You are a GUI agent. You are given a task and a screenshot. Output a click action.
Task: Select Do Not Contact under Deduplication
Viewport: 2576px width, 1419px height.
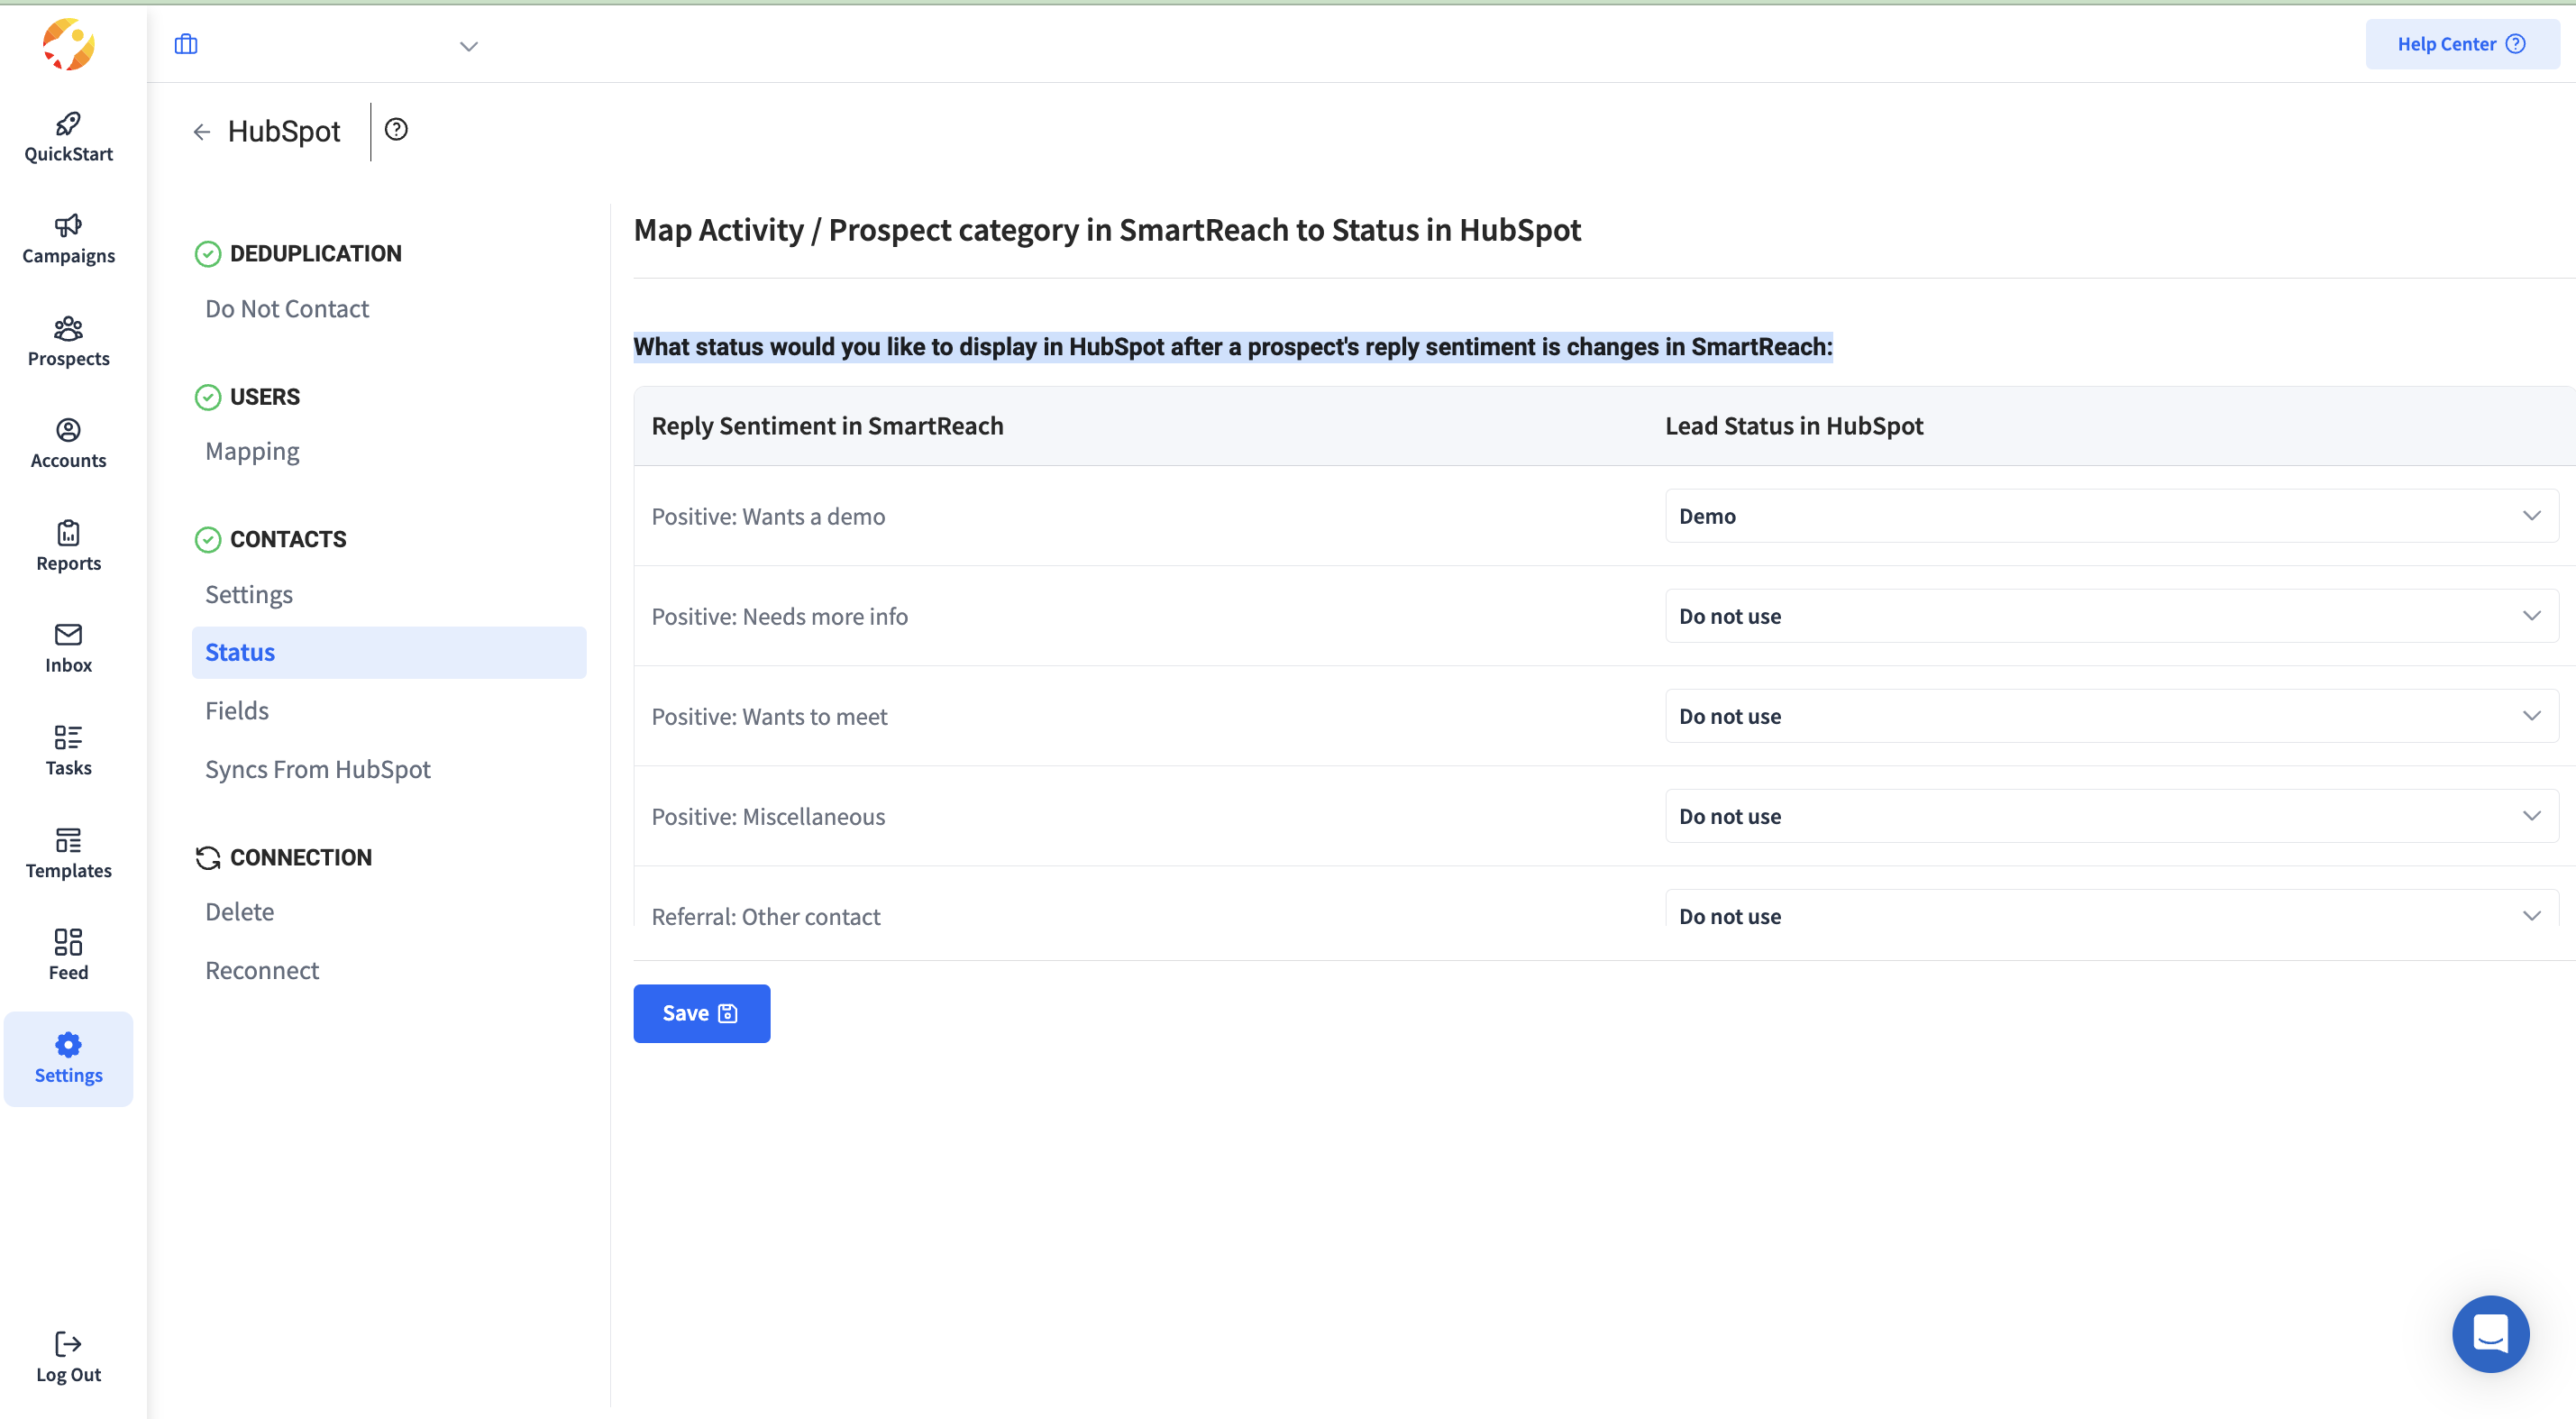pos(287,309)
